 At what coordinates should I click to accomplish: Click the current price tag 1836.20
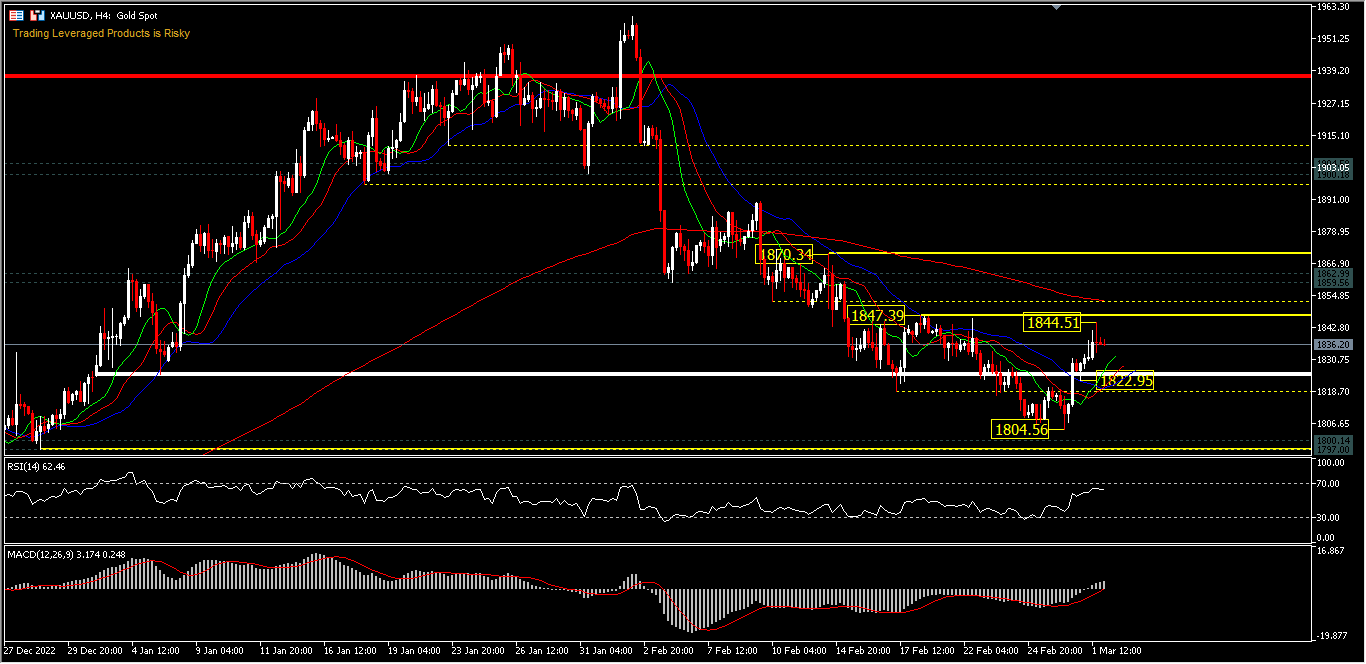pos(1334,344)
